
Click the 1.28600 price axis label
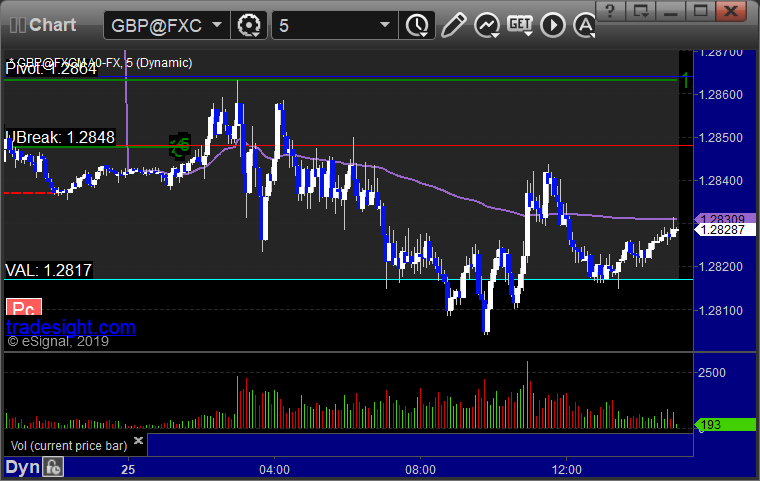click(721, 95)
